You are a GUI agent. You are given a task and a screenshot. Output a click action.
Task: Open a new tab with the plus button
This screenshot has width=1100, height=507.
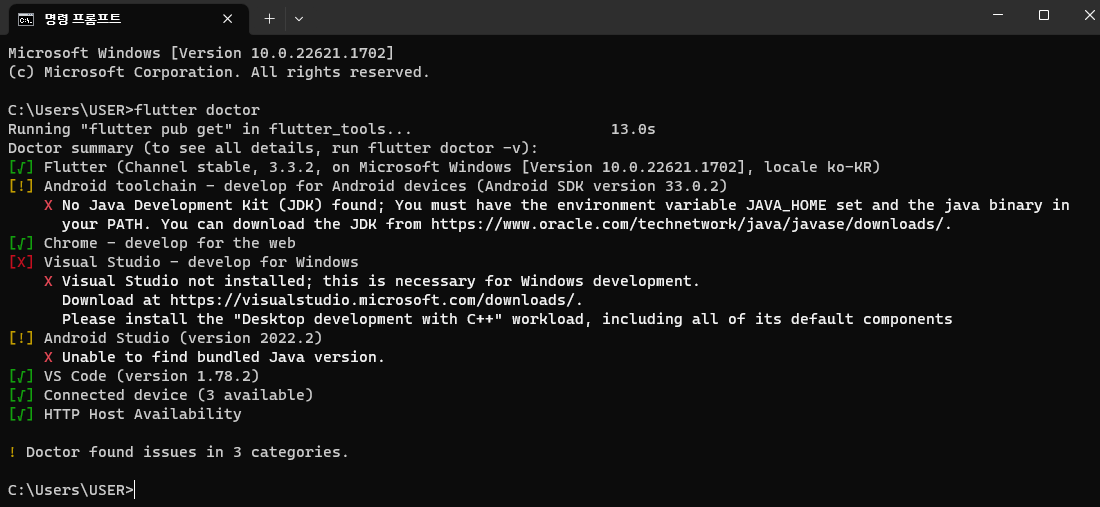[269, 19]
